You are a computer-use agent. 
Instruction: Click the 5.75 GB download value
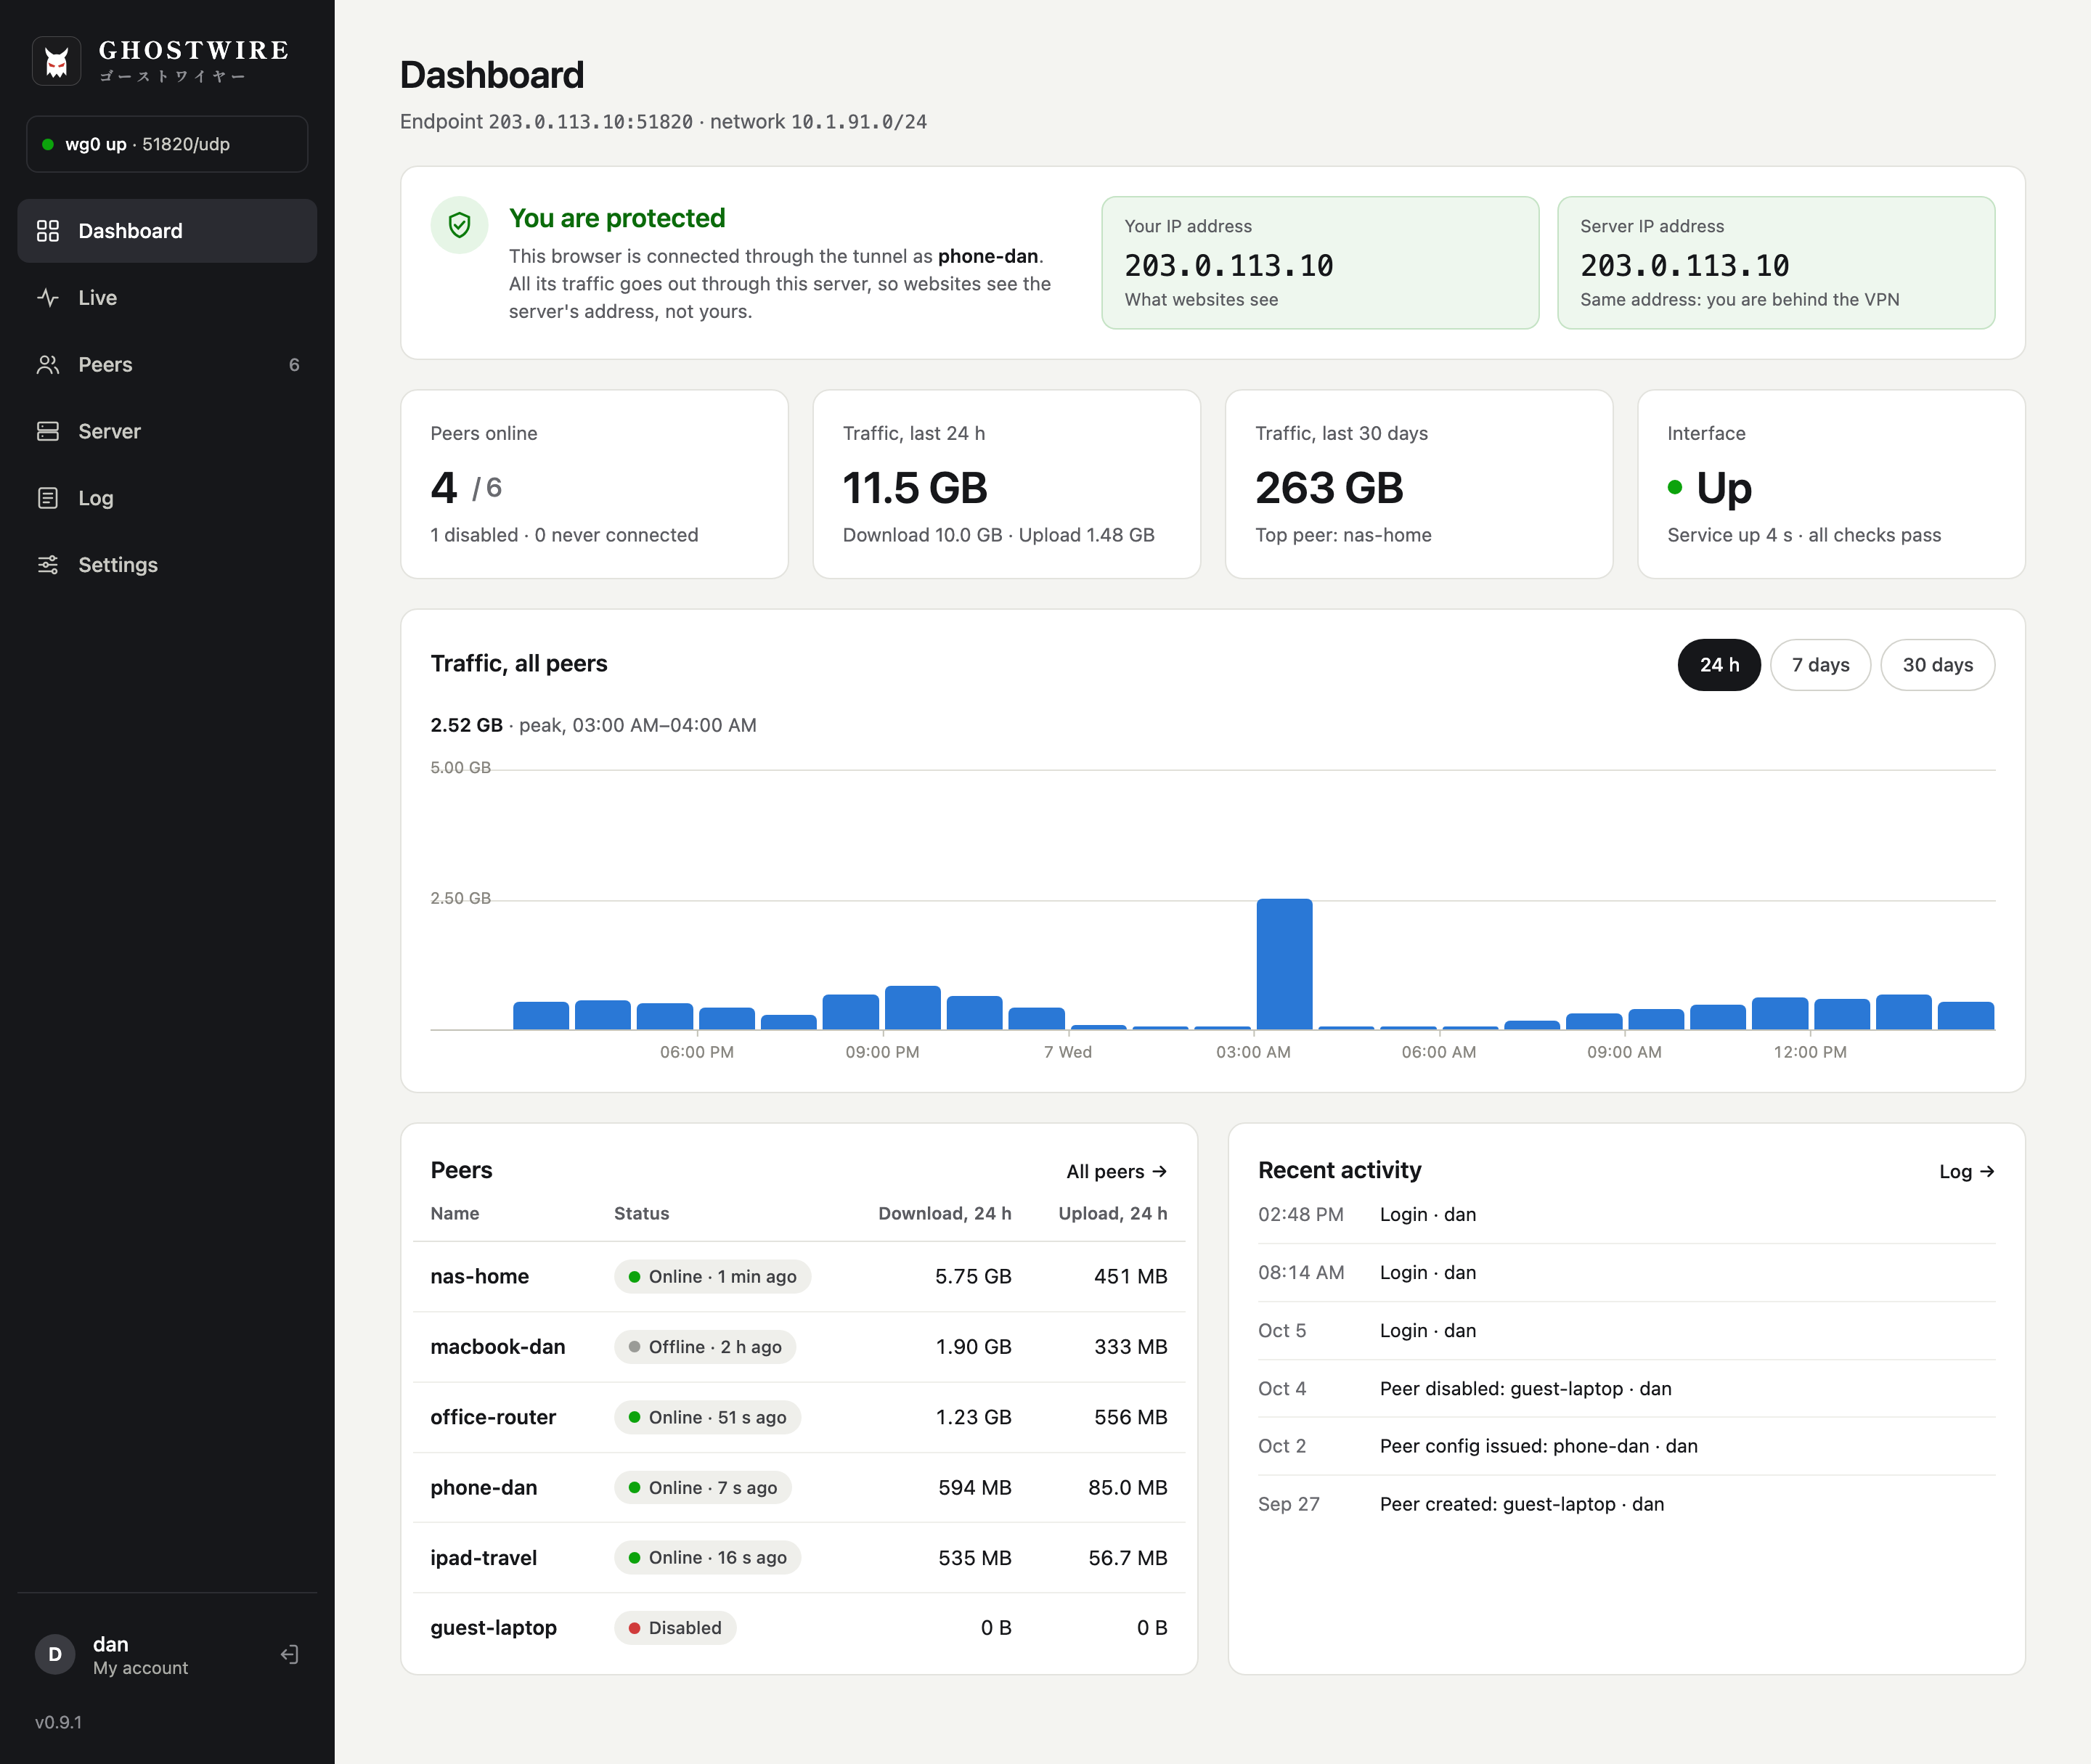[973, 1276]
